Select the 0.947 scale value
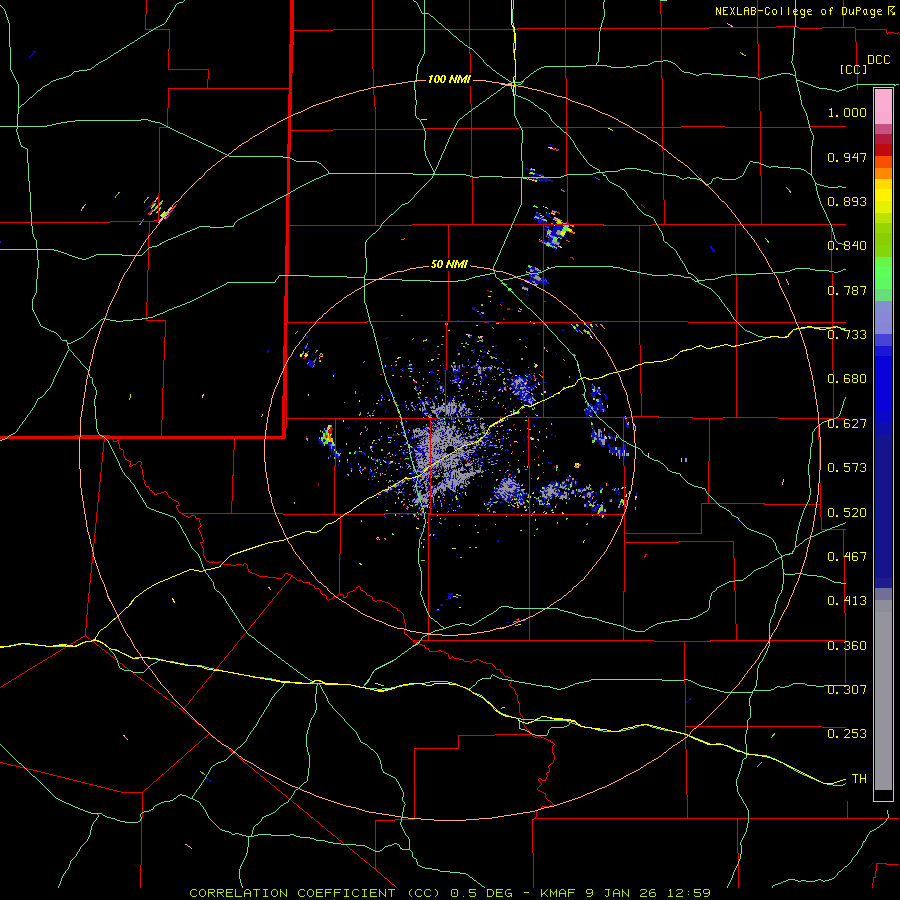This screenshot has width=900, height=900. pos(847,157)
